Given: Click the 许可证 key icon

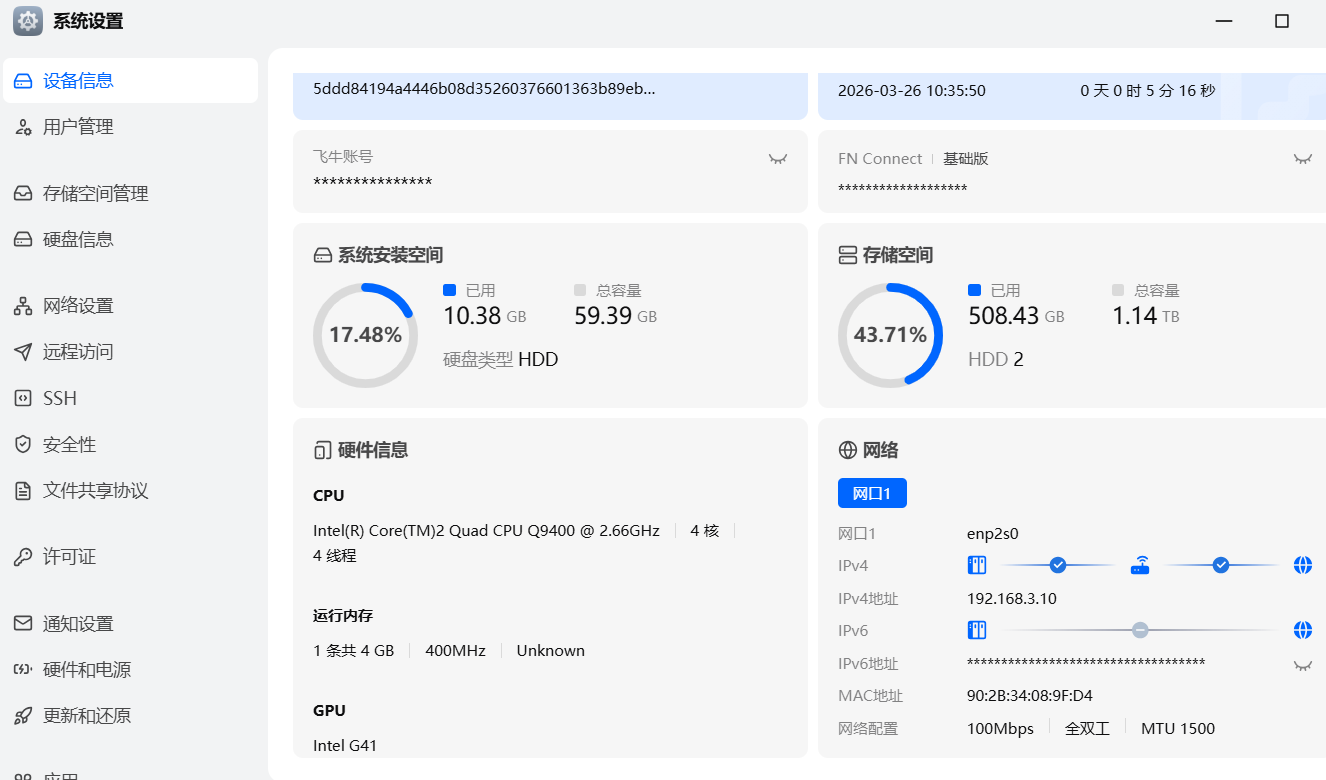Looking at the screenshot, I should point(23,557).
